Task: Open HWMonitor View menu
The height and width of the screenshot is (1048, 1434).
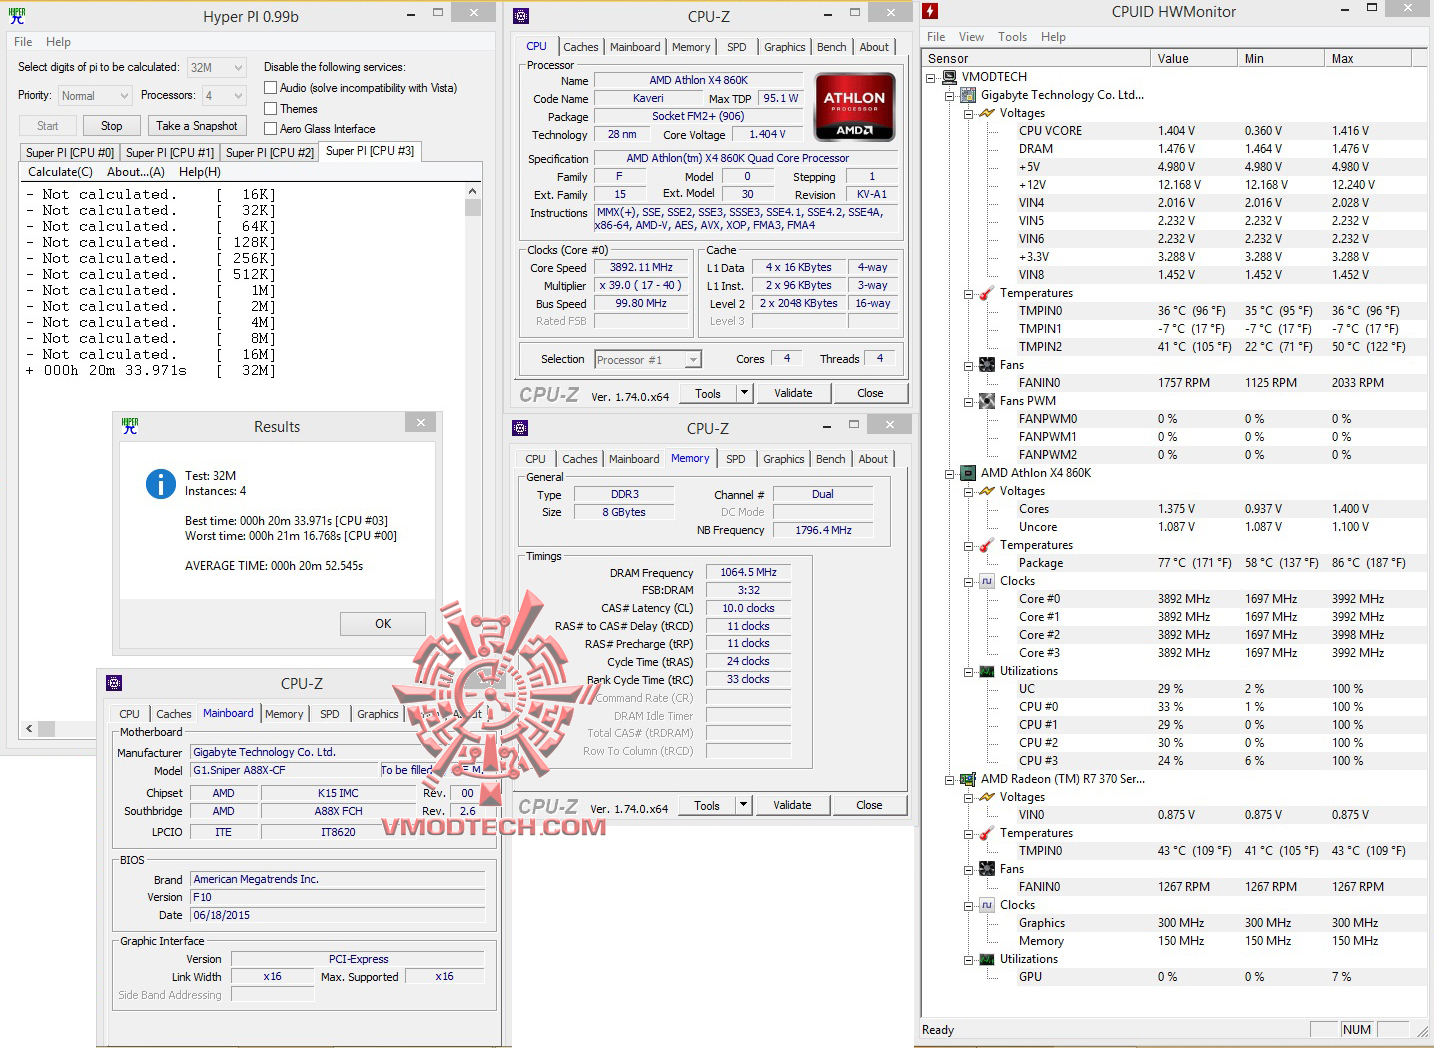Action: [x=971, y=37]
